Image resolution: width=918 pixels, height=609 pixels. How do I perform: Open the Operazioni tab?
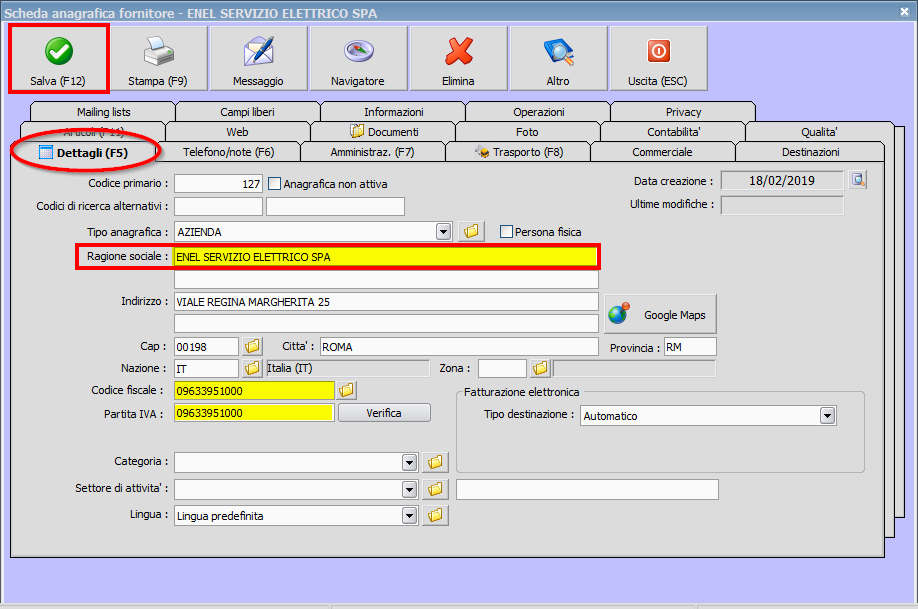(539, 112)
